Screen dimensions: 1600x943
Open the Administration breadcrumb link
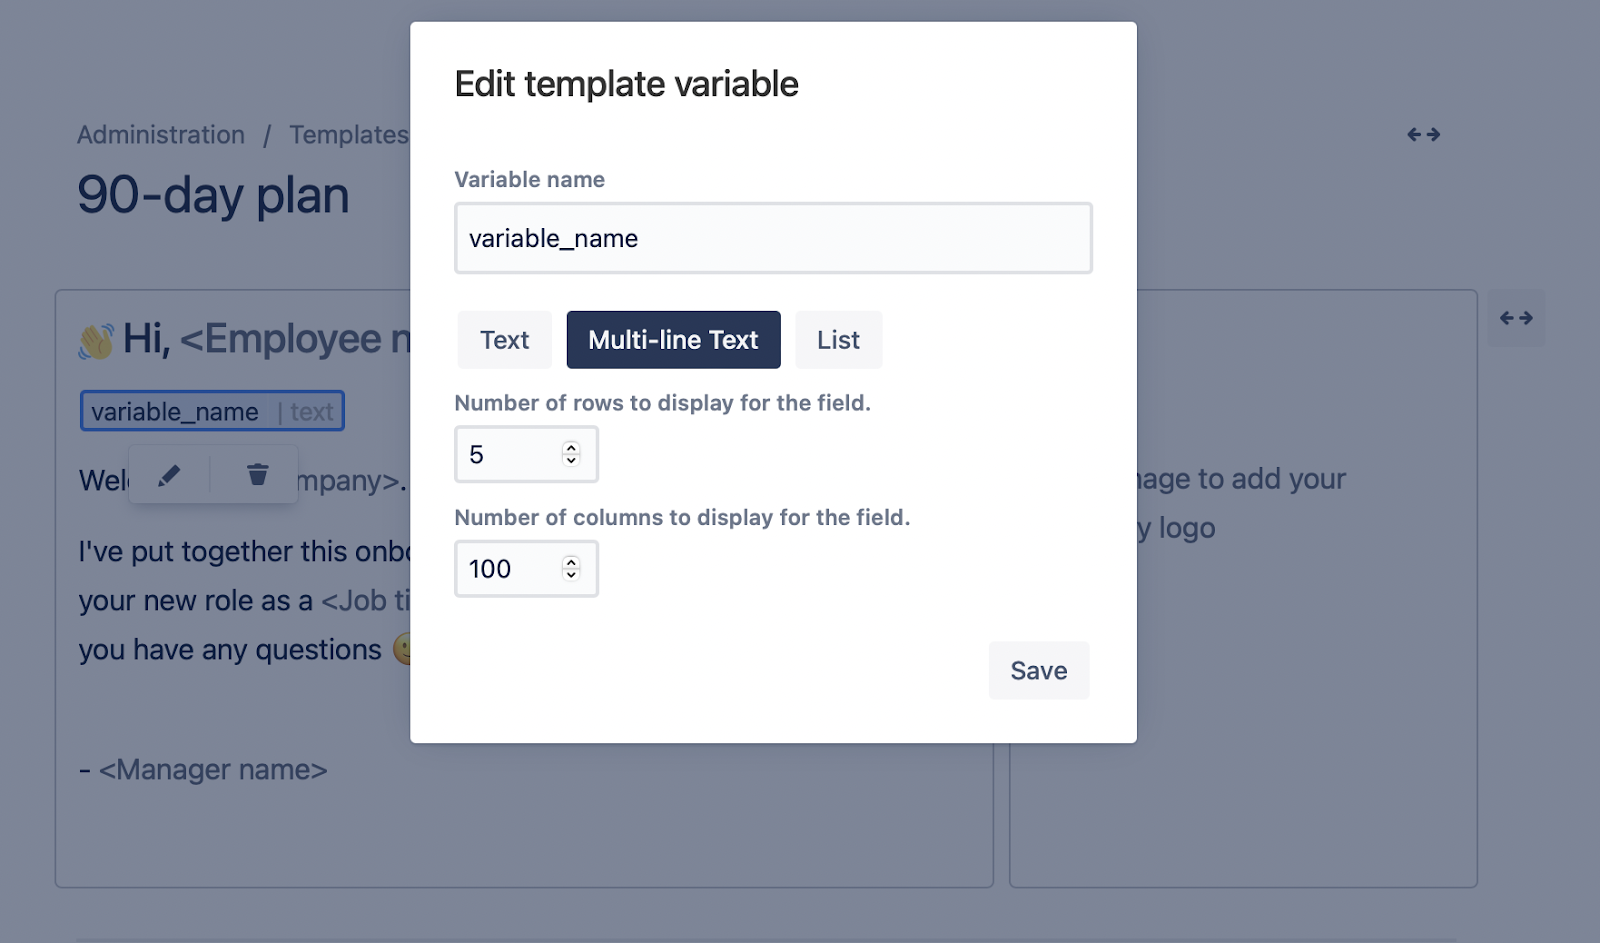click(x=160, y=134)
